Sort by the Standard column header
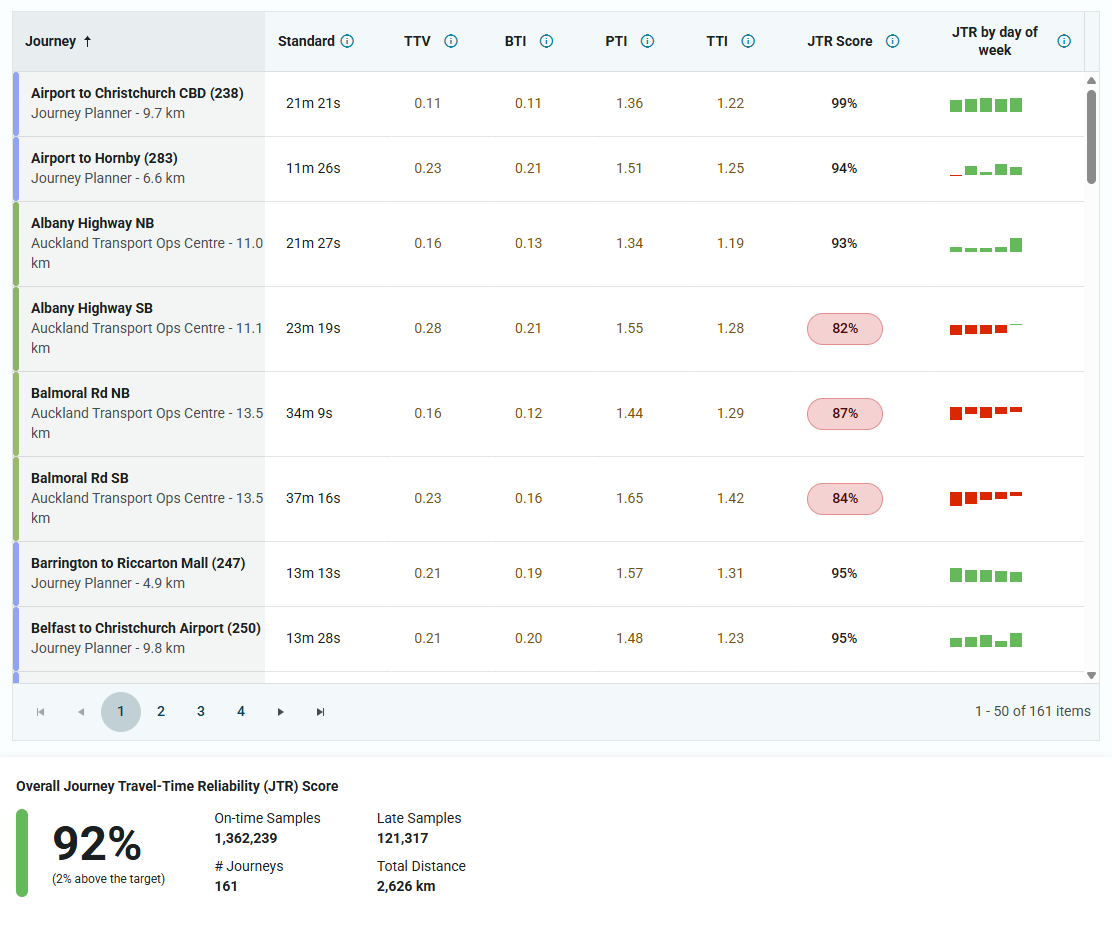The width and height of the screenshot is (1112, 941). tap(306, 41)
